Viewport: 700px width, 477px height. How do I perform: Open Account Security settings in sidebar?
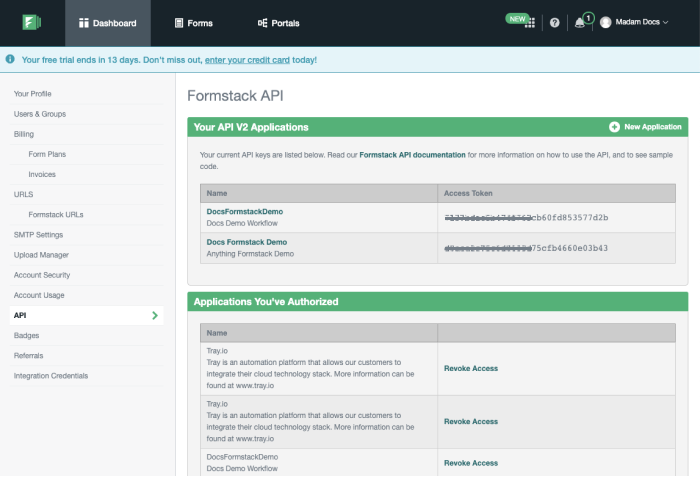pos(42,275)
